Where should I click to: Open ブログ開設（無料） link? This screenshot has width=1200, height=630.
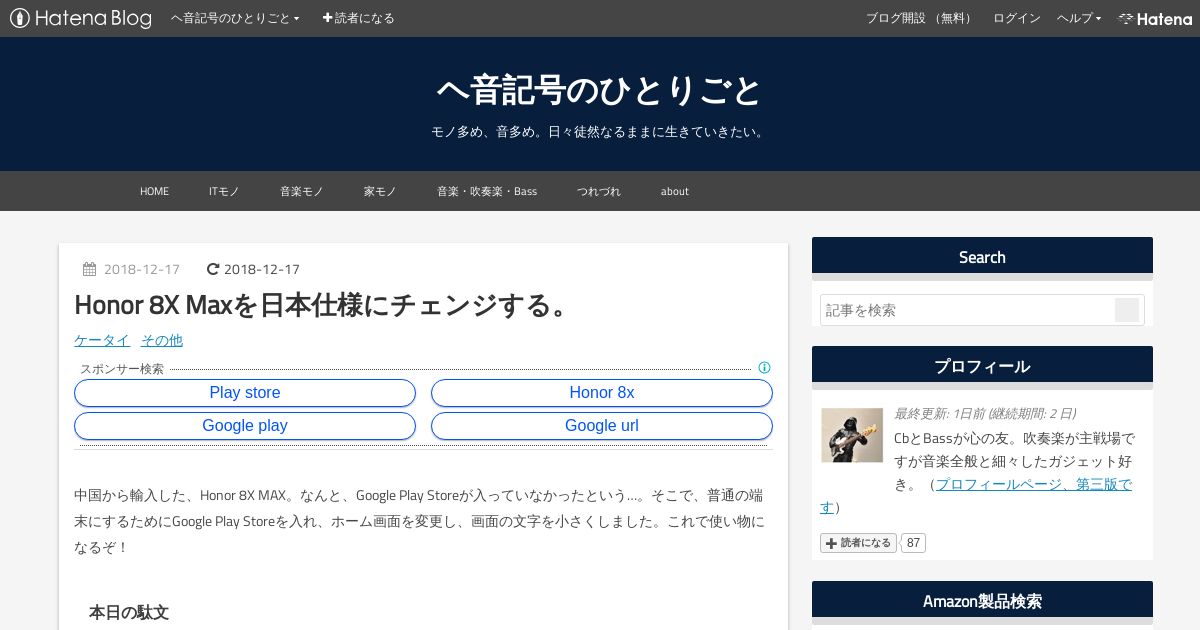click(x=920, y=18)
